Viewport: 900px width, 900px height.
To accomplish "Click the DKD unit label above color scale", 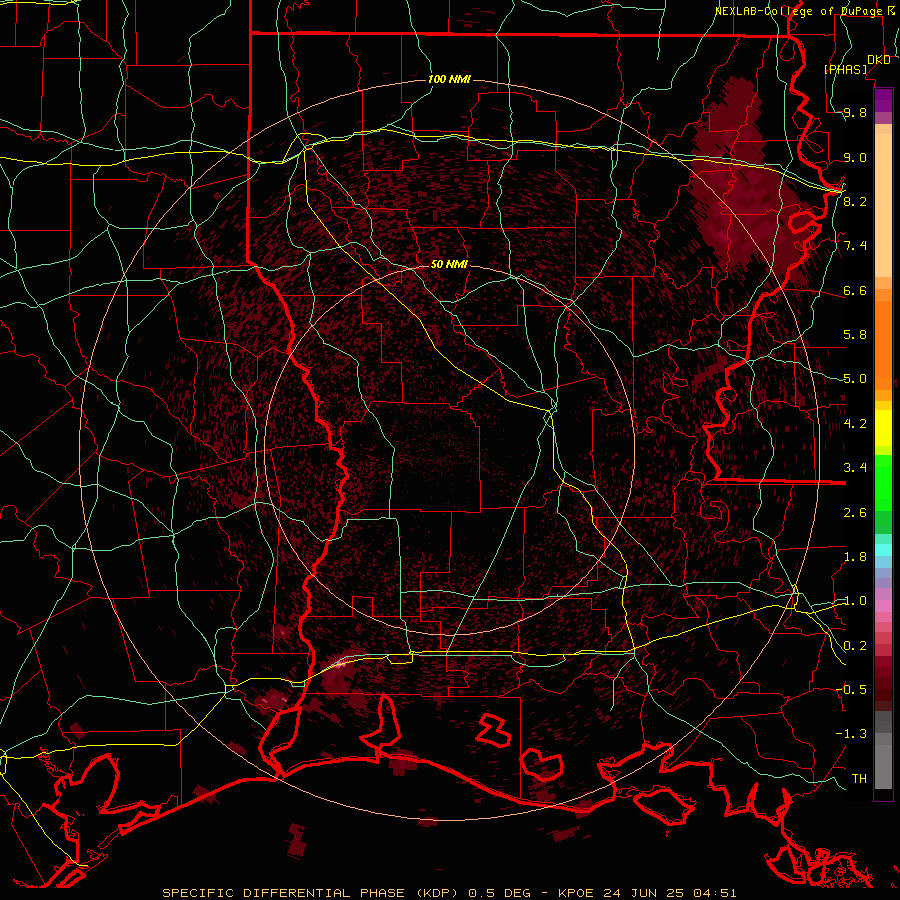I will (x=879, y=60).
